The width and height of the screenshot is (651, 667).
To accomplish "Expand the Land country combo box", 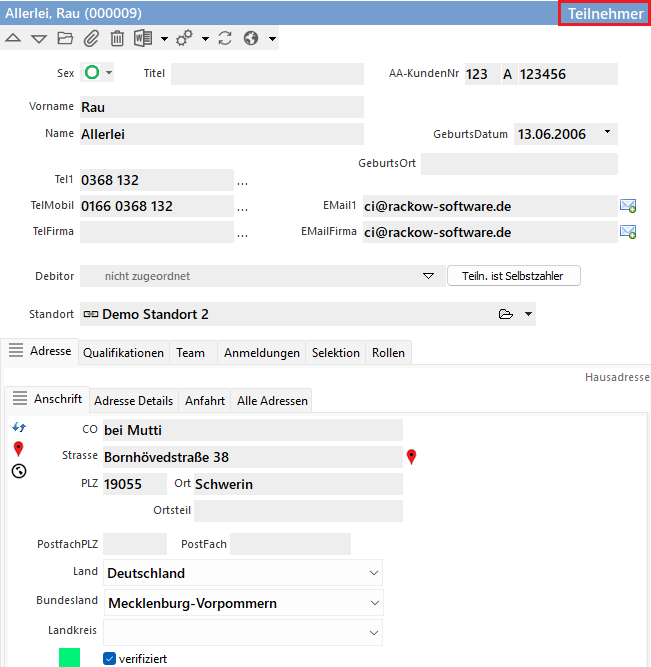I will [374, 573].
